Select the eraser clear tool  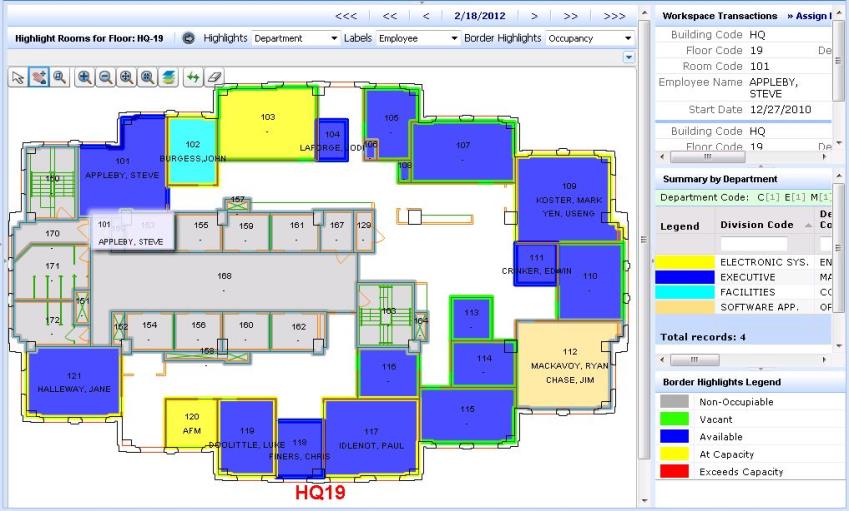coord(214,76)
